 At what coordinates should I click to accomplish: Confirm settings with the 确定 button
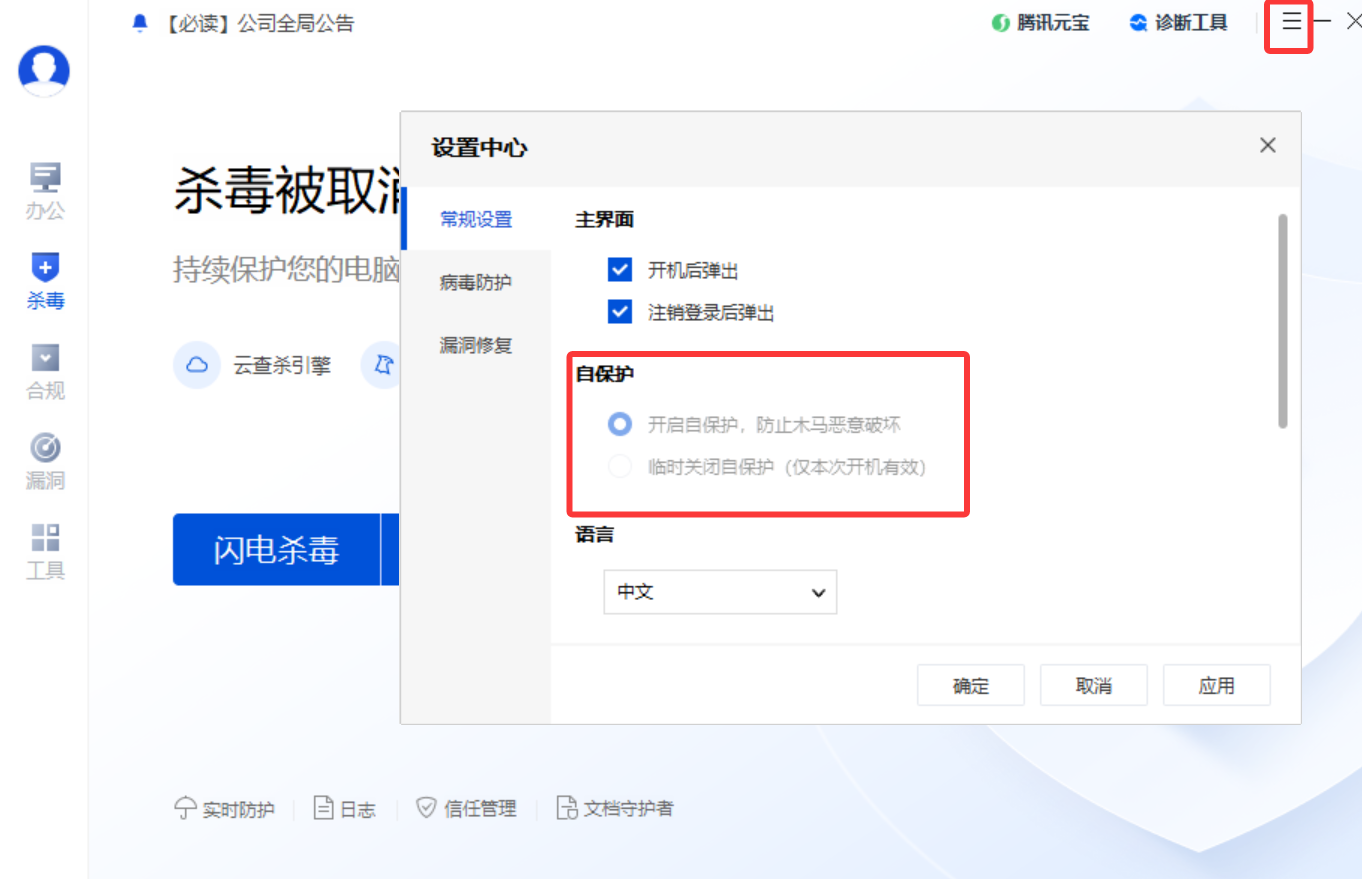pos(971,686)
